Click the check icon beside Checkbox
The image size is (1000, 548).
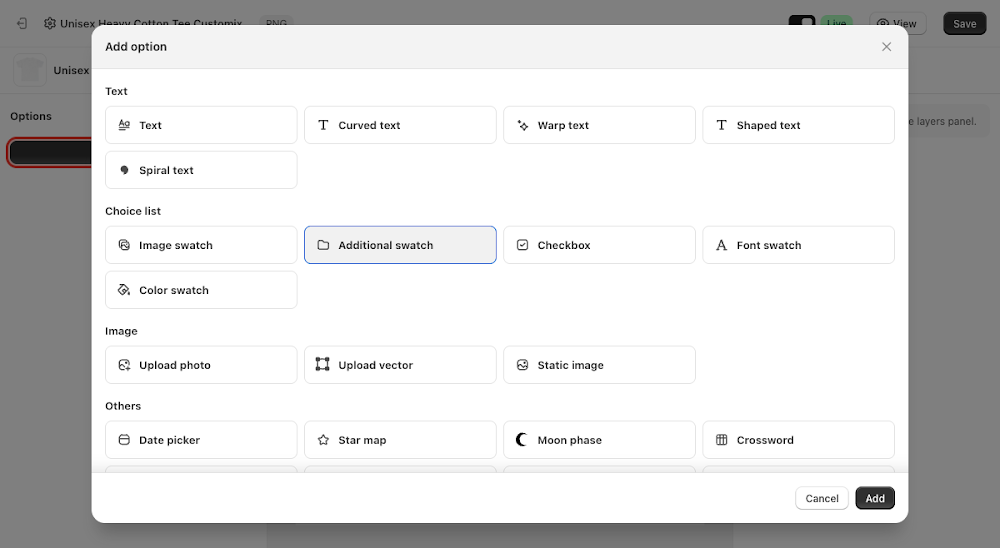(522, 245)
